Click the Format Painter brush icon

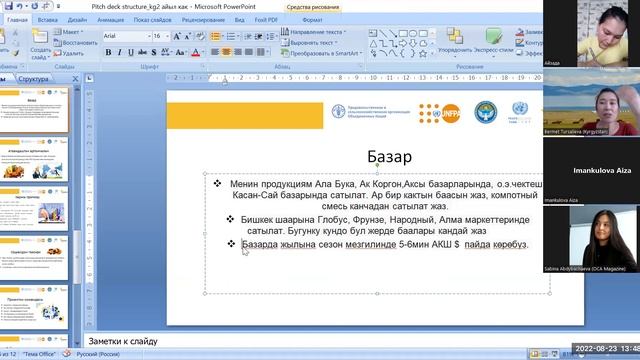click(16, 53)
